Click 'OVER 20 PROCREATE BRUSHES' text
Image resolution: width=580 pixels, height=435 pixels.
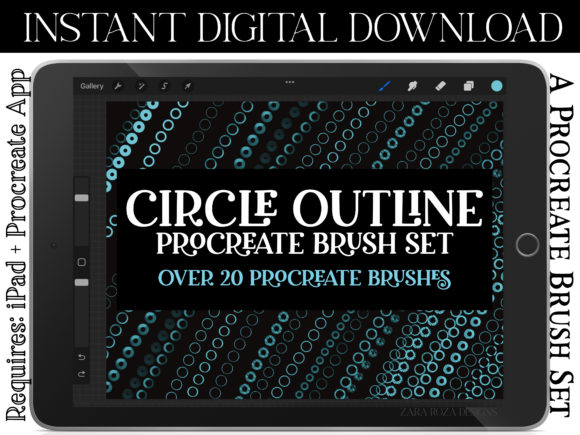304,278
